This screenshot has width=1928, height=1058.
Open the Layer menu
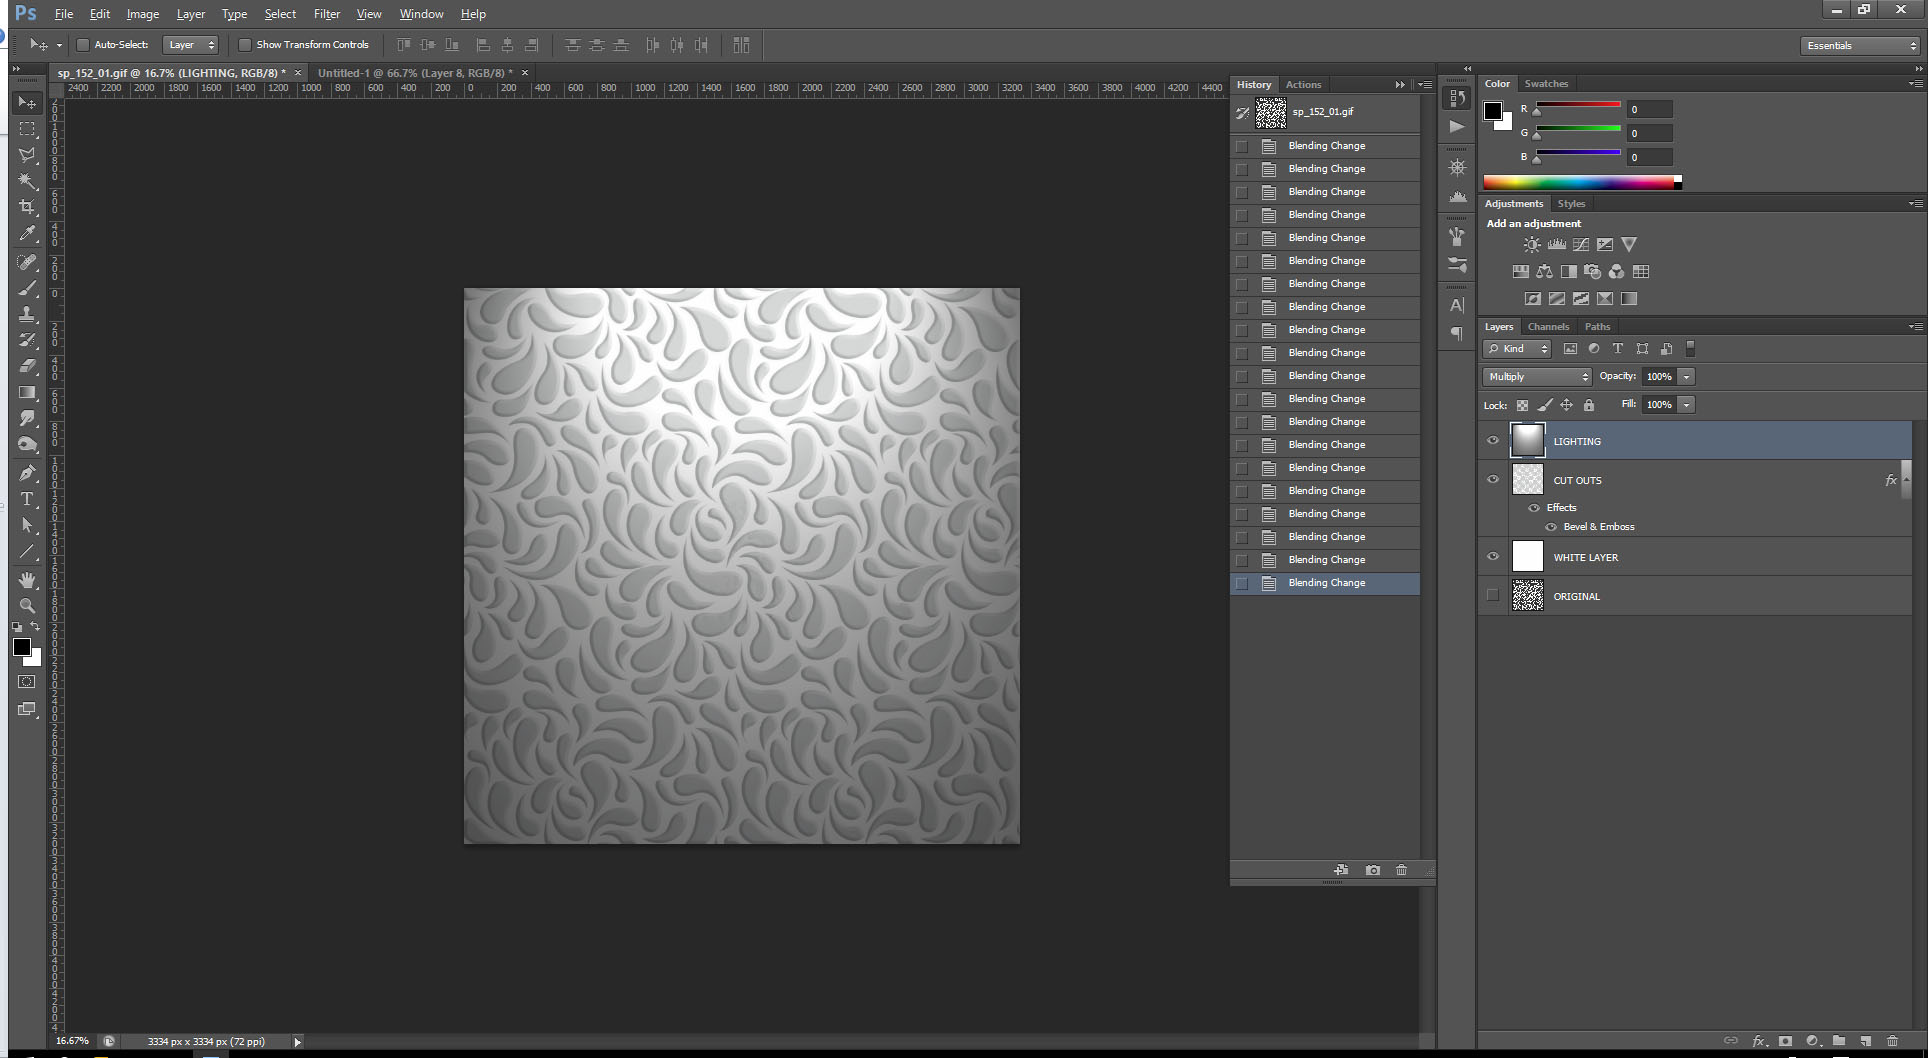click(x=190, y=14)
